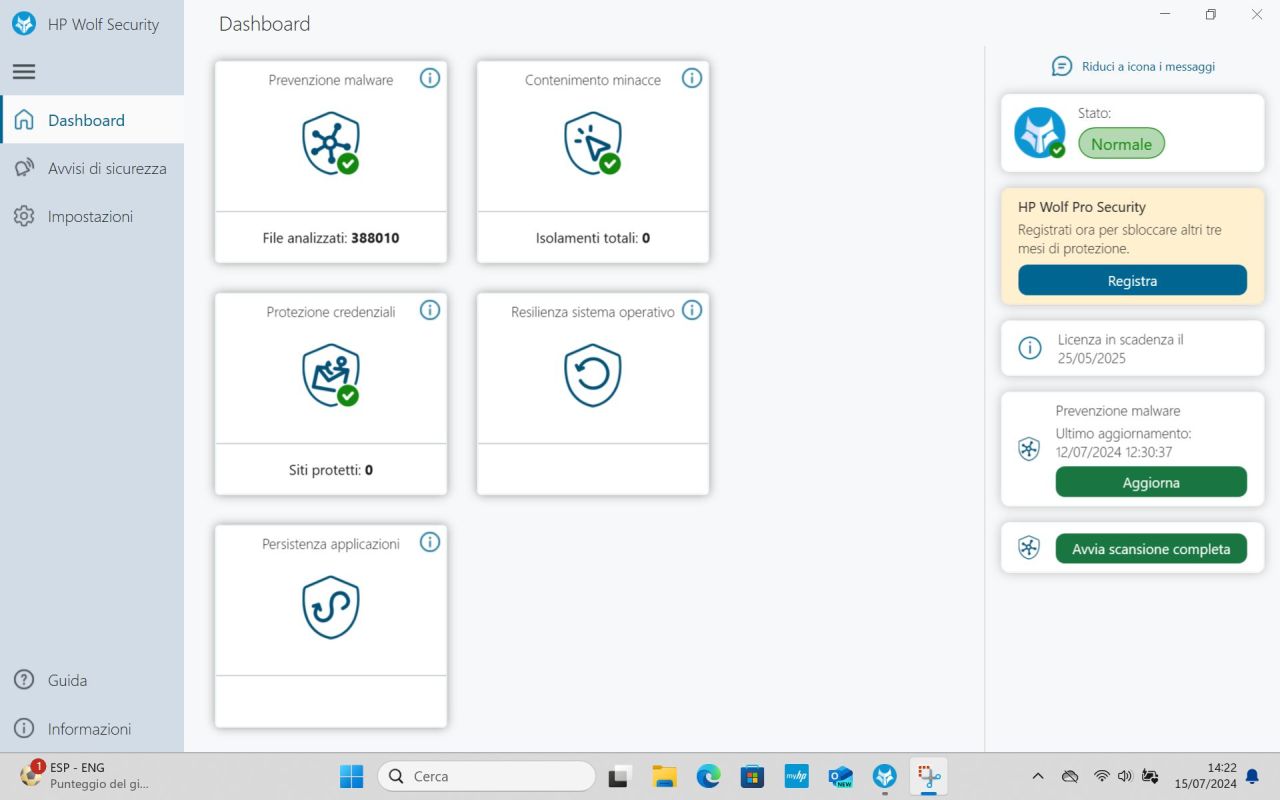Click the Prevenzione malware shield icon
1280x800 pixels.
click(x=331, y=143)
